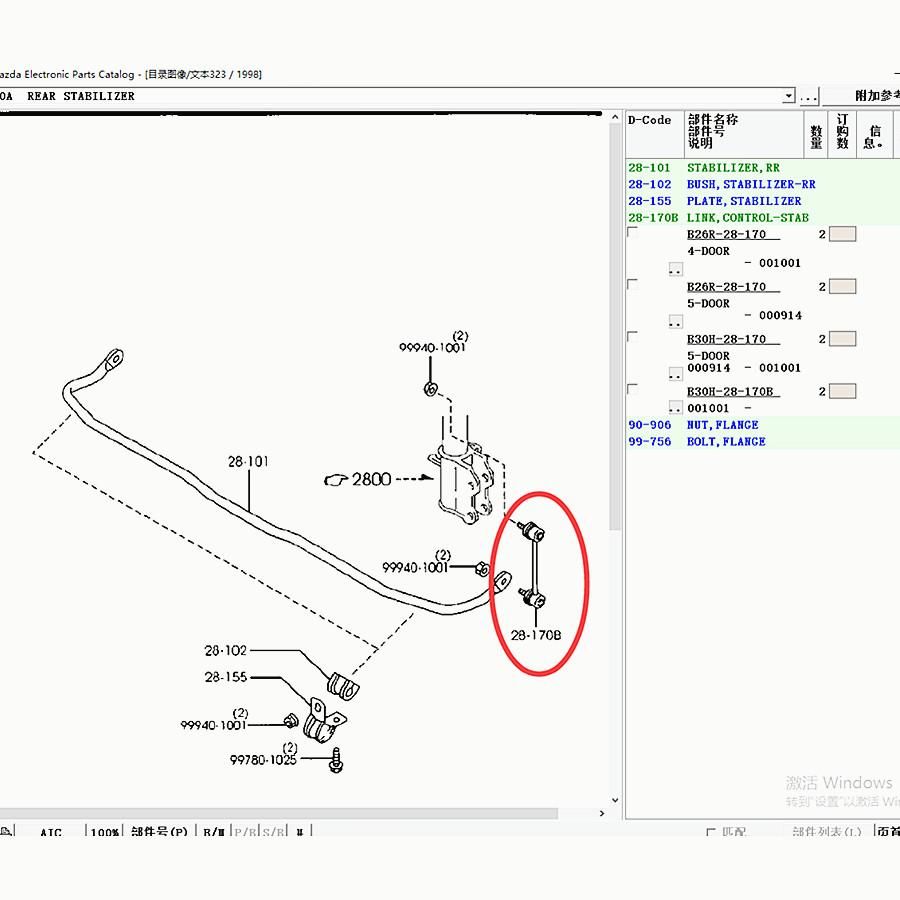Click the diagram's vertical scrollbar
The image size is (900, 900).
tap(616, 400)
